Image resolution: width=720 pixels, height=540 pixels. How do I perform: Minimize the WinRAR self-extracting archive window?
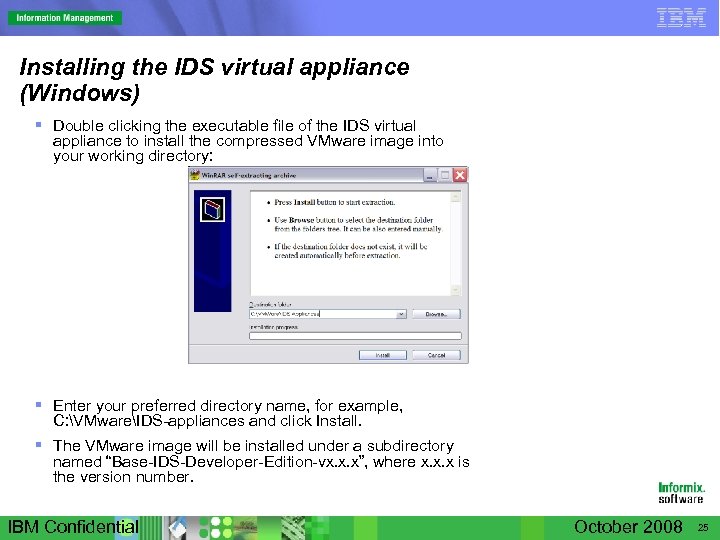(430, 175)
